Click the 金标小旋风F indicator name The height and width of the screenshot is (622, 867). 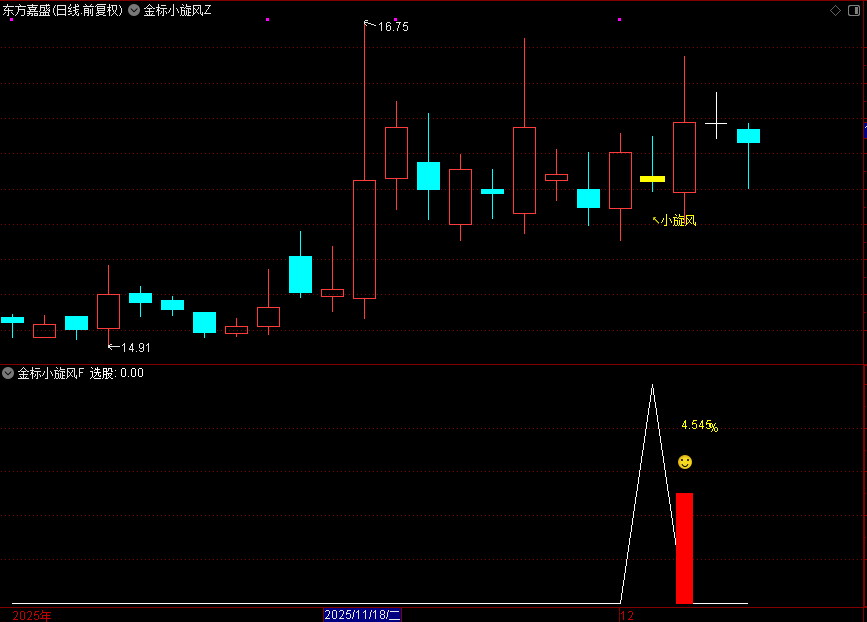(51, 373)
